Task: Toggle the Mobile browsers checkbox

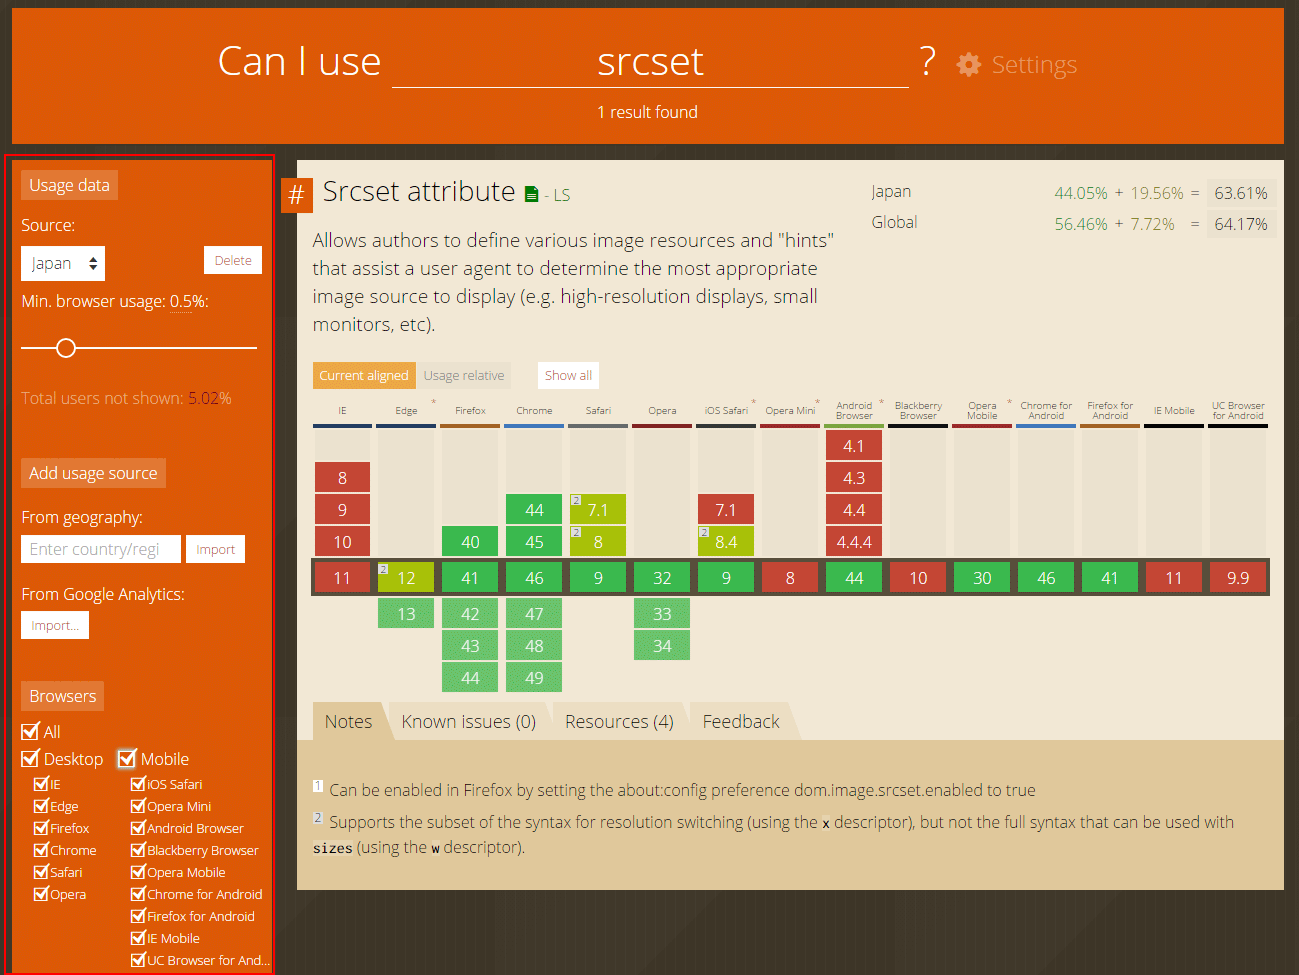Action: [126, 758]
